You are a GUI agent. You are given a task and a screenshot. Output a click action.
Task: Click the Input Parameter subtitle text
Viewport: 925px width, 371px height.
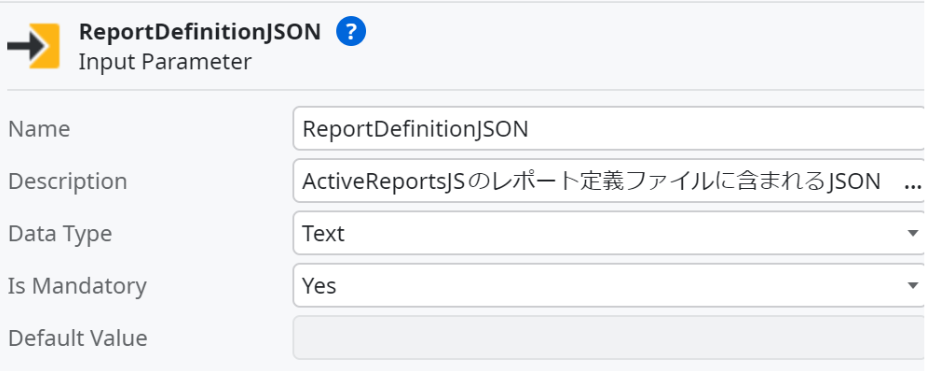(165, 61)
